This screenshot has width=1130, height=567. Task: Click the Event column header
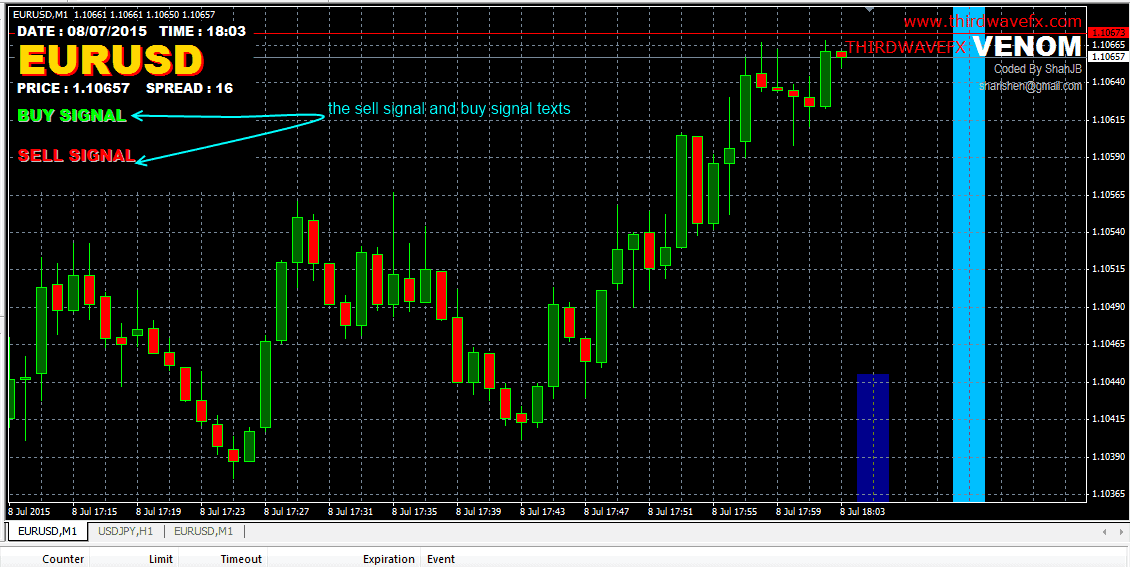441,559
